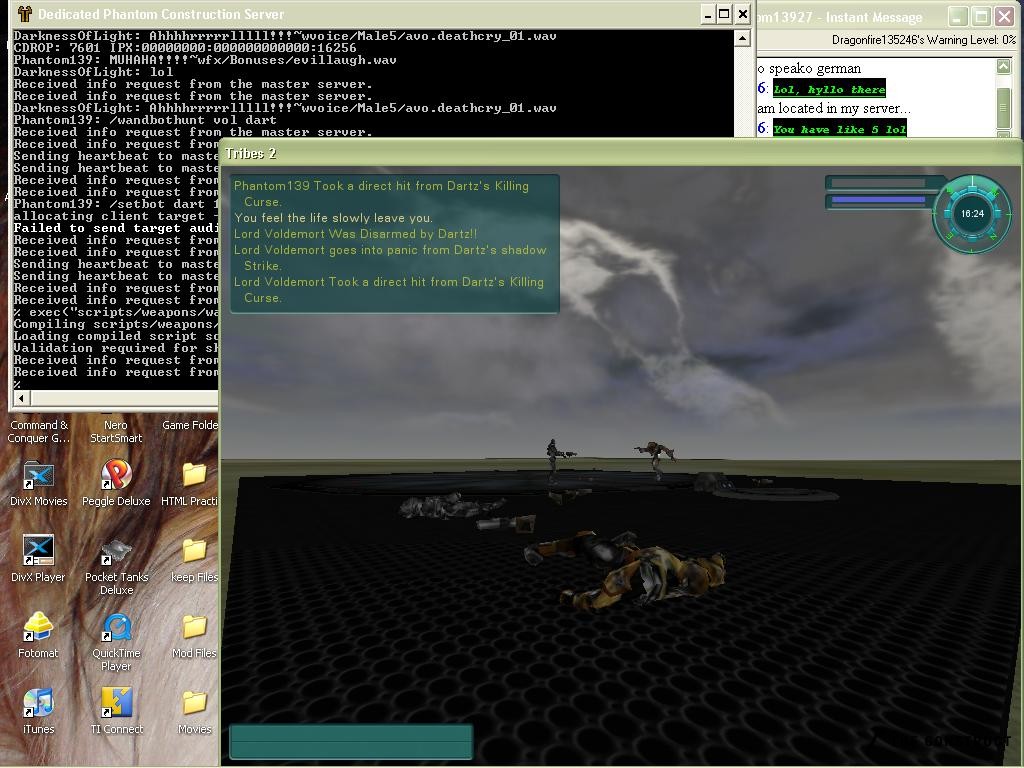Click the Instant Message scrollbar thumb

[x=1004, y=108]
